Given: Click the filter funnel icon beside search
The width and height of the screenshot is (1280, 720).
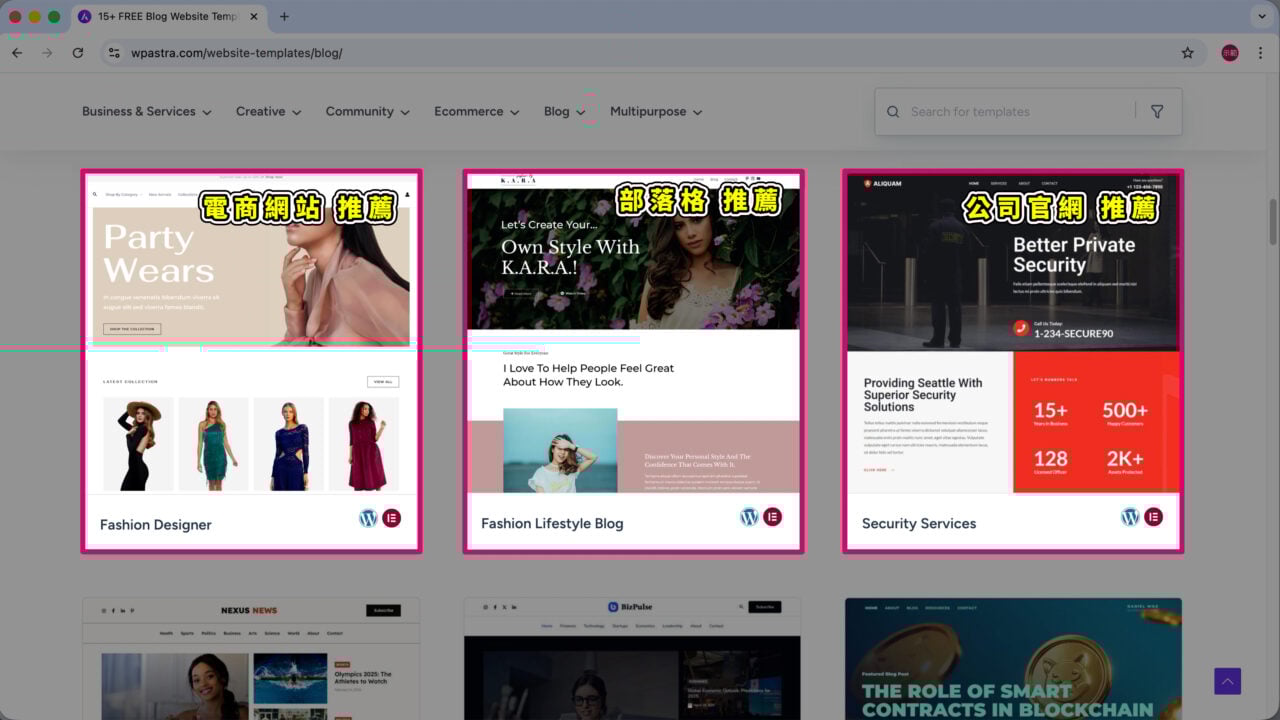Looking at the screenshot, I should coord(1157,112).
